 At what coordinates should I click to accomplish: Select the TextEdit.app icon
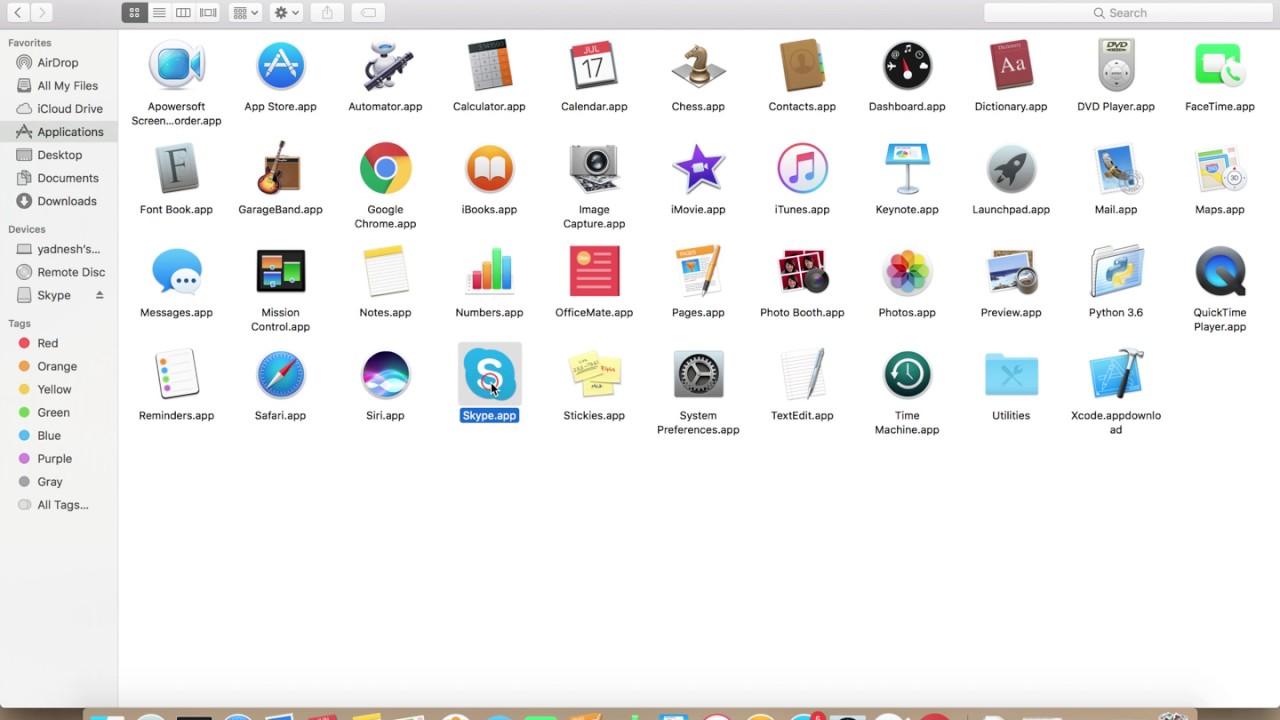(802, 375)
